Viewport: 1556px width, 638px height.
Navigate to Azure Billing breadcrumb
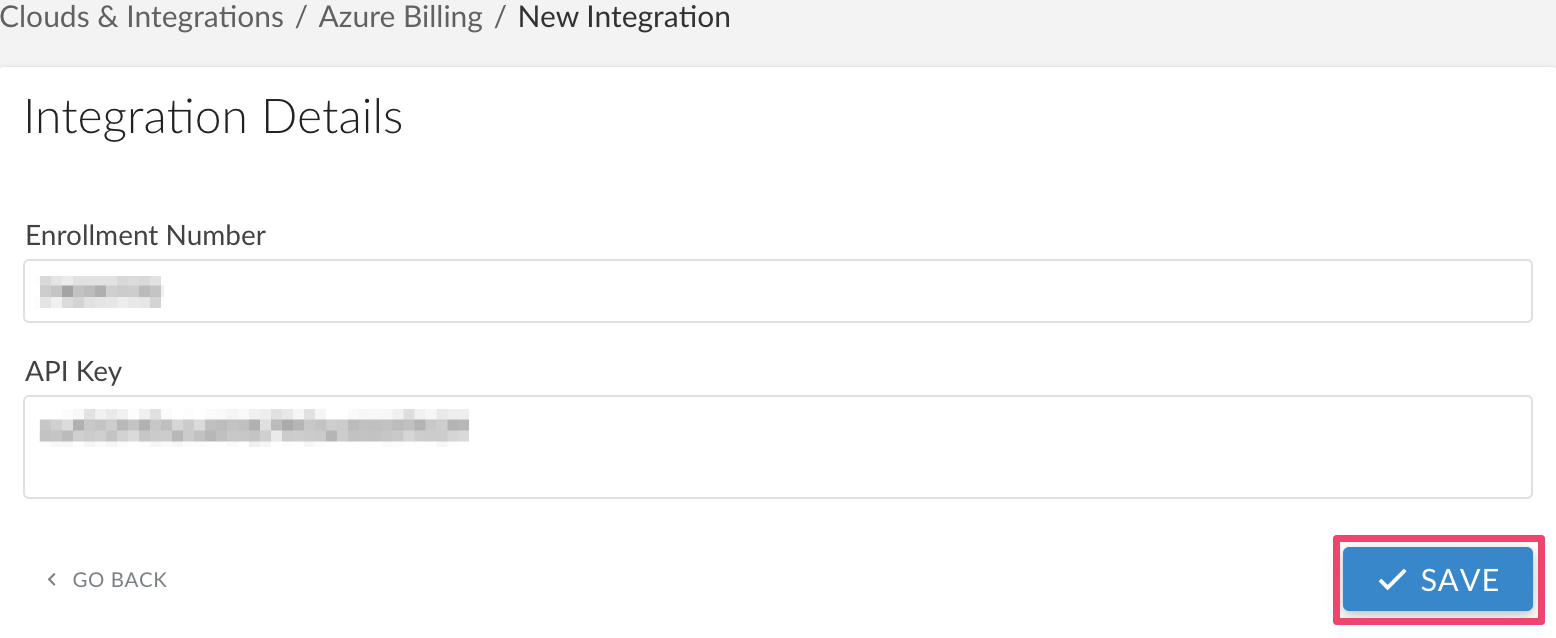400,17
